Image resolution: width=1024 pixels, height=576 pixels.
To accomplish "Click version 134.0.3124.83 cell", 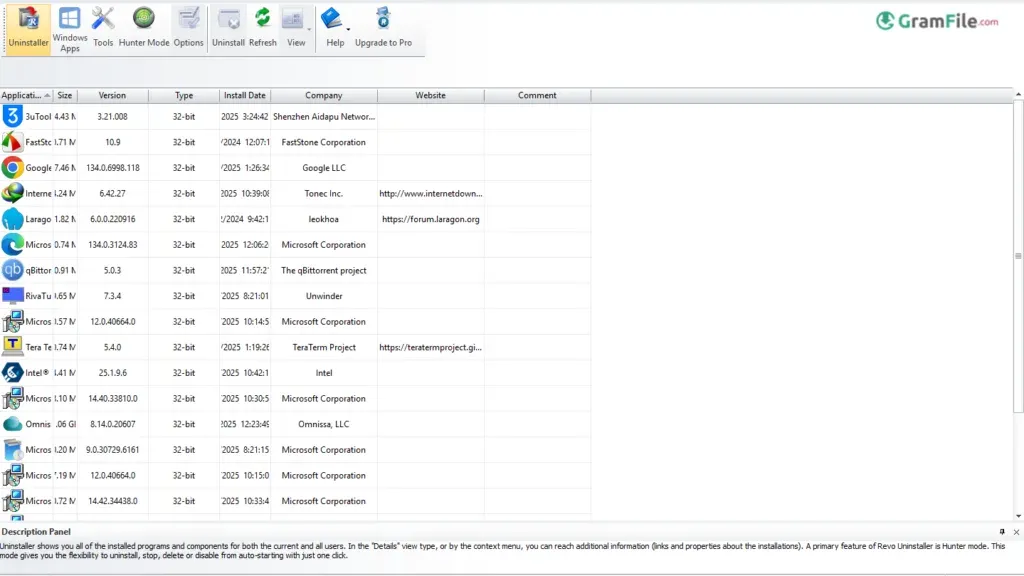I will tap(113, 244).
